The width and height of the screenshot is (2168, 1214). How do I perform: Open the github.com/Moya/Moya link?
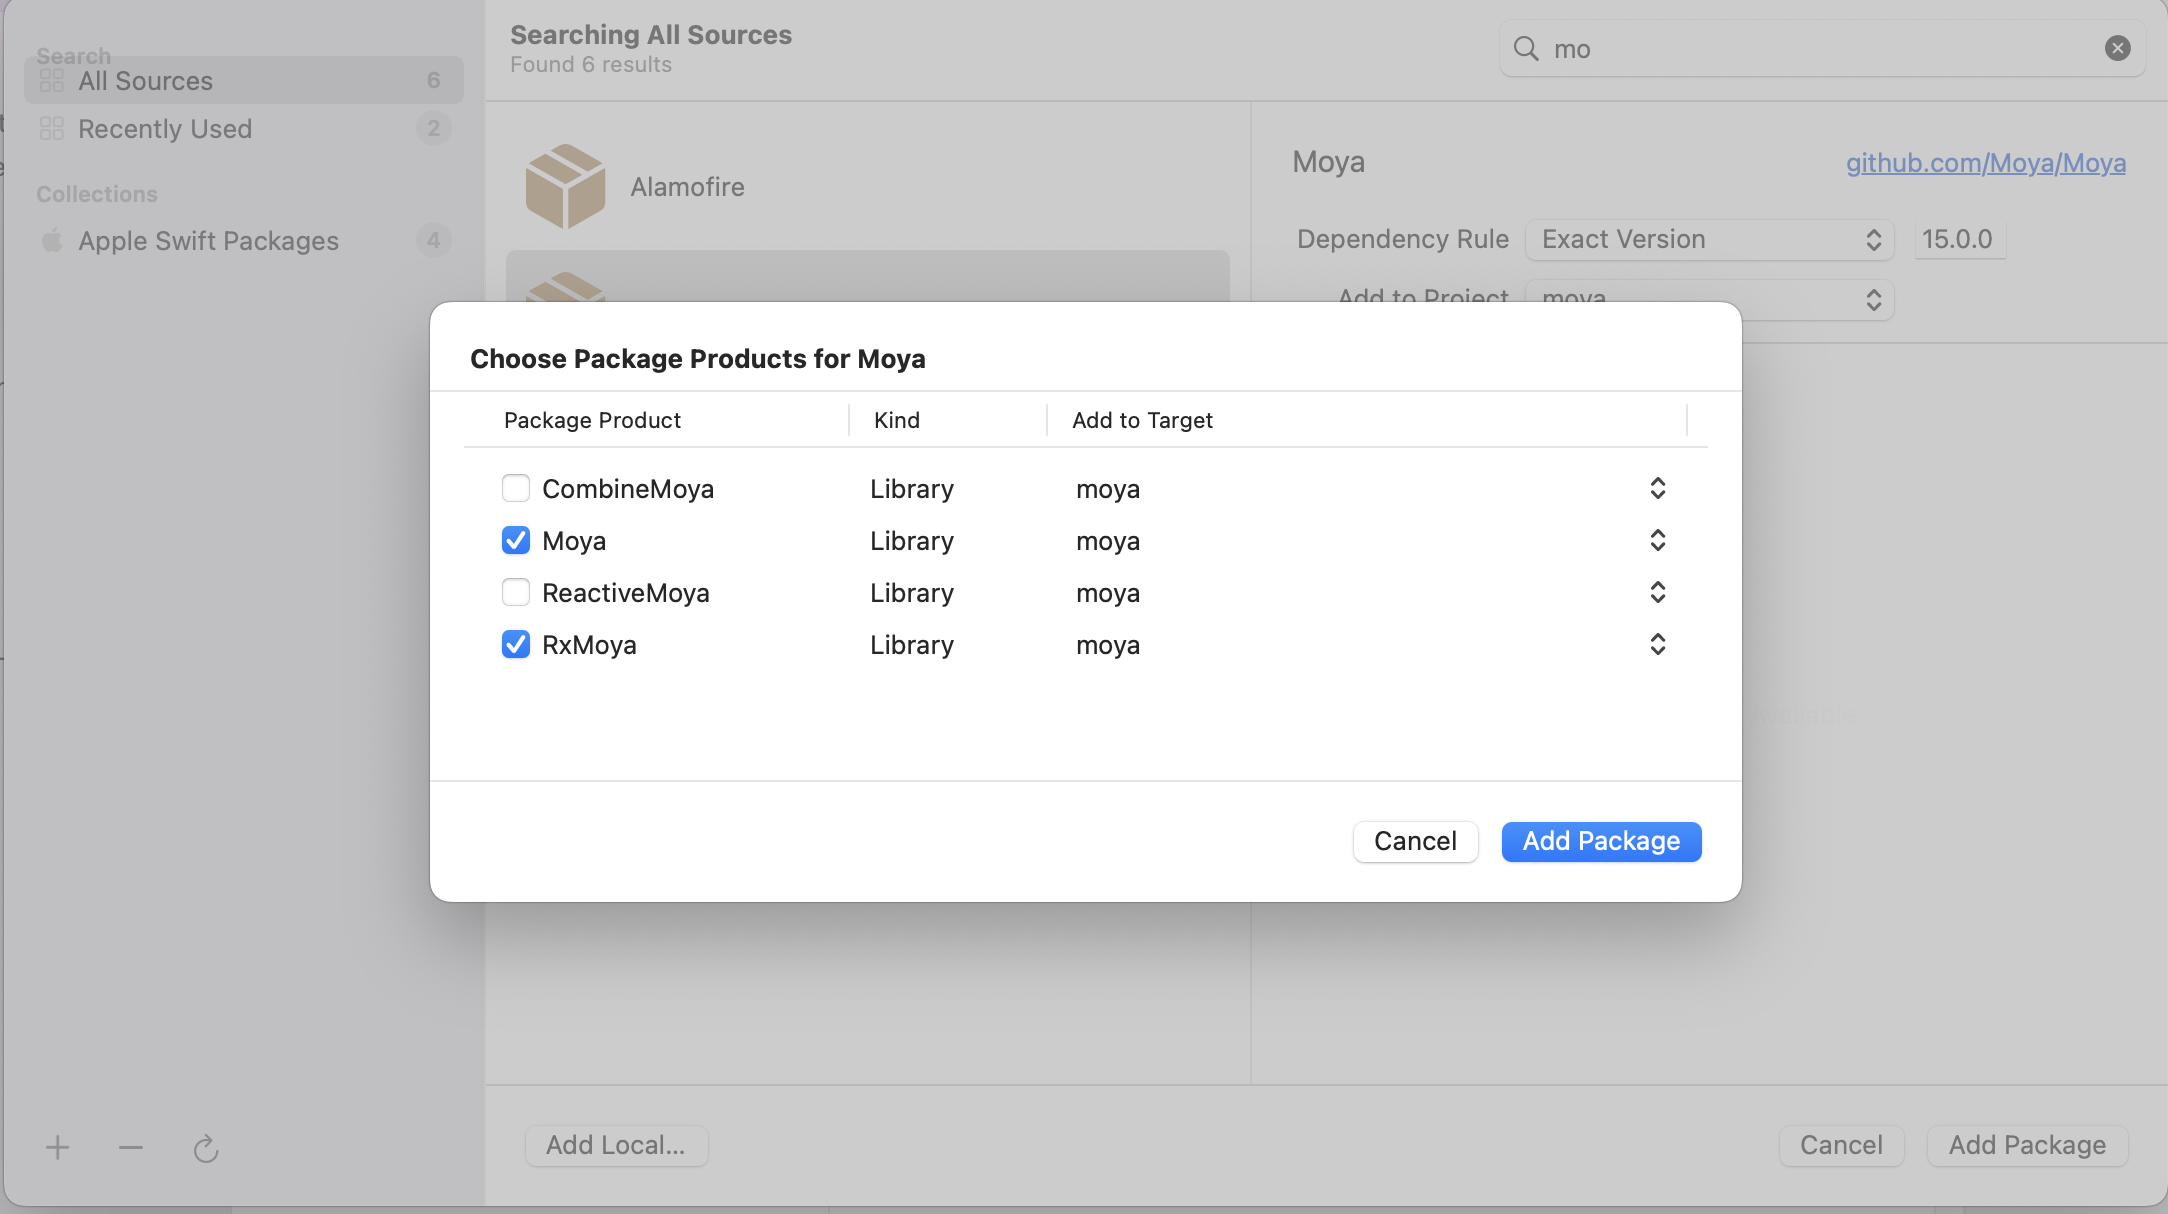(x=1985, y=163)
